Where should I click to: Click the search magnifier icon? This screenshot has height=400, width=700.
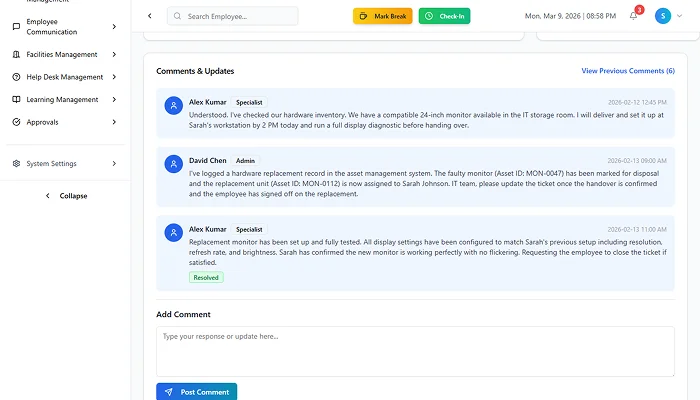click(x=178, y=16)
